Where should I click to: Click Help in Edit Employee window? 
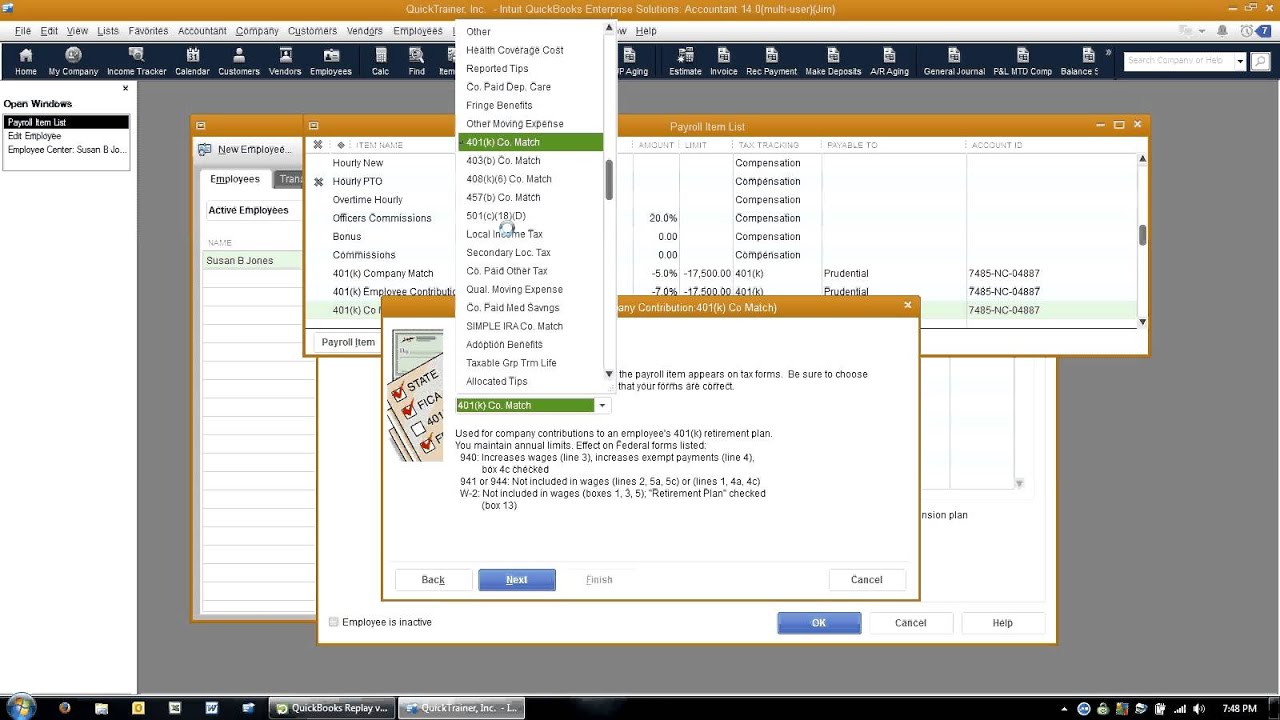[1003, 622]
